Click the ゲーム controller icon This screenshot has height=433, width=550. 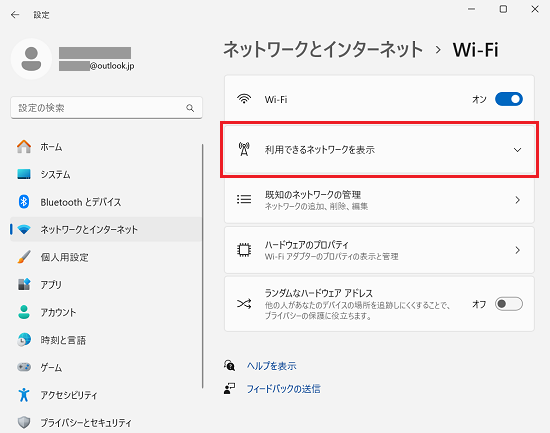(x=24, y=367)
